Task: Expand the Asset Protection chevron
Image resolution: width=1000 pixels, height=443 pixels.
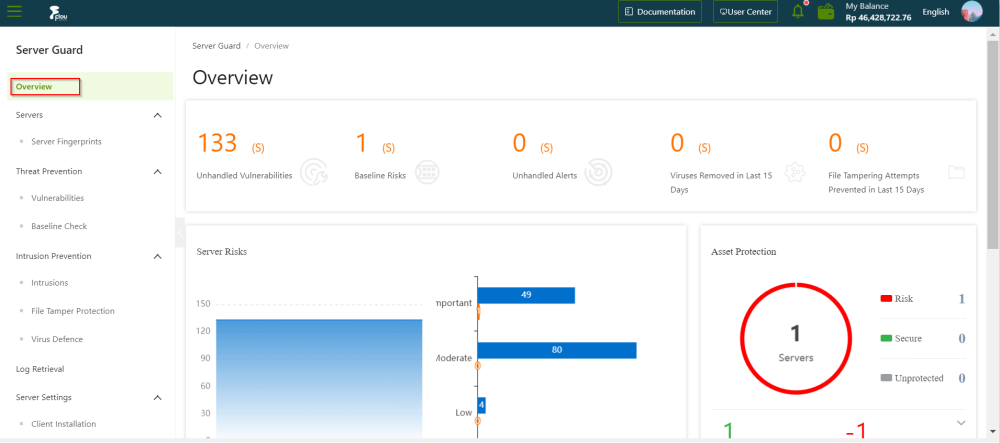Action: tap(961, 423)
